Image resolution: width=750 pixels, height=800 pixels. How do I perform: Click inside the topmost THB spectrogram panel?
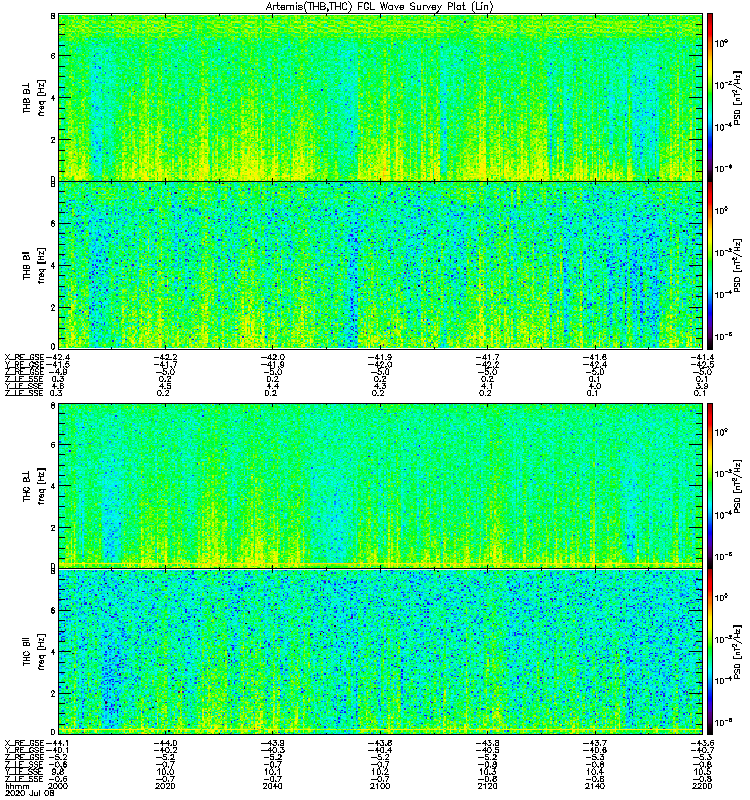(379, 96)
